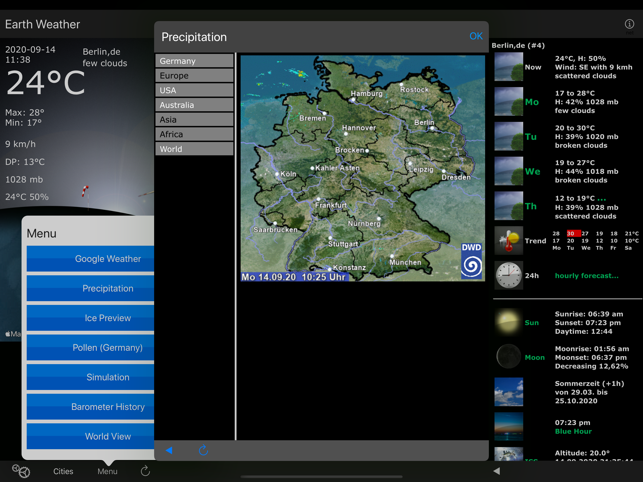The height and width of the screenshot is (482, 643).
Task: Tap the 1028 mb pressure value on the left
Action: tap(24, 180)
